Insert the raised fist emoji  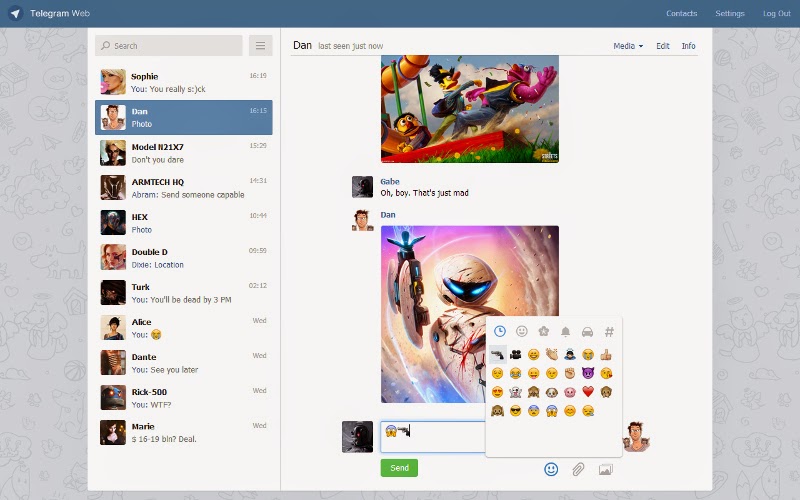570,373
